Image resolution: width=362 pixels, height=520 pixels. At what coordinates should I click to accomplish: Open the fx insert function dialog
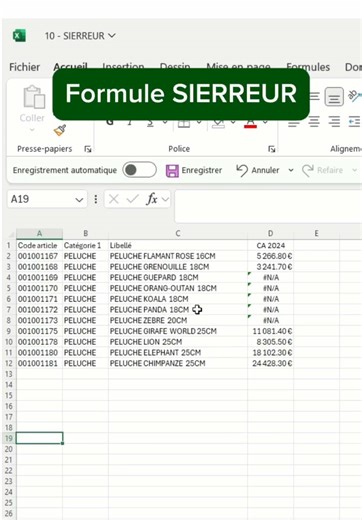point(152,199)
